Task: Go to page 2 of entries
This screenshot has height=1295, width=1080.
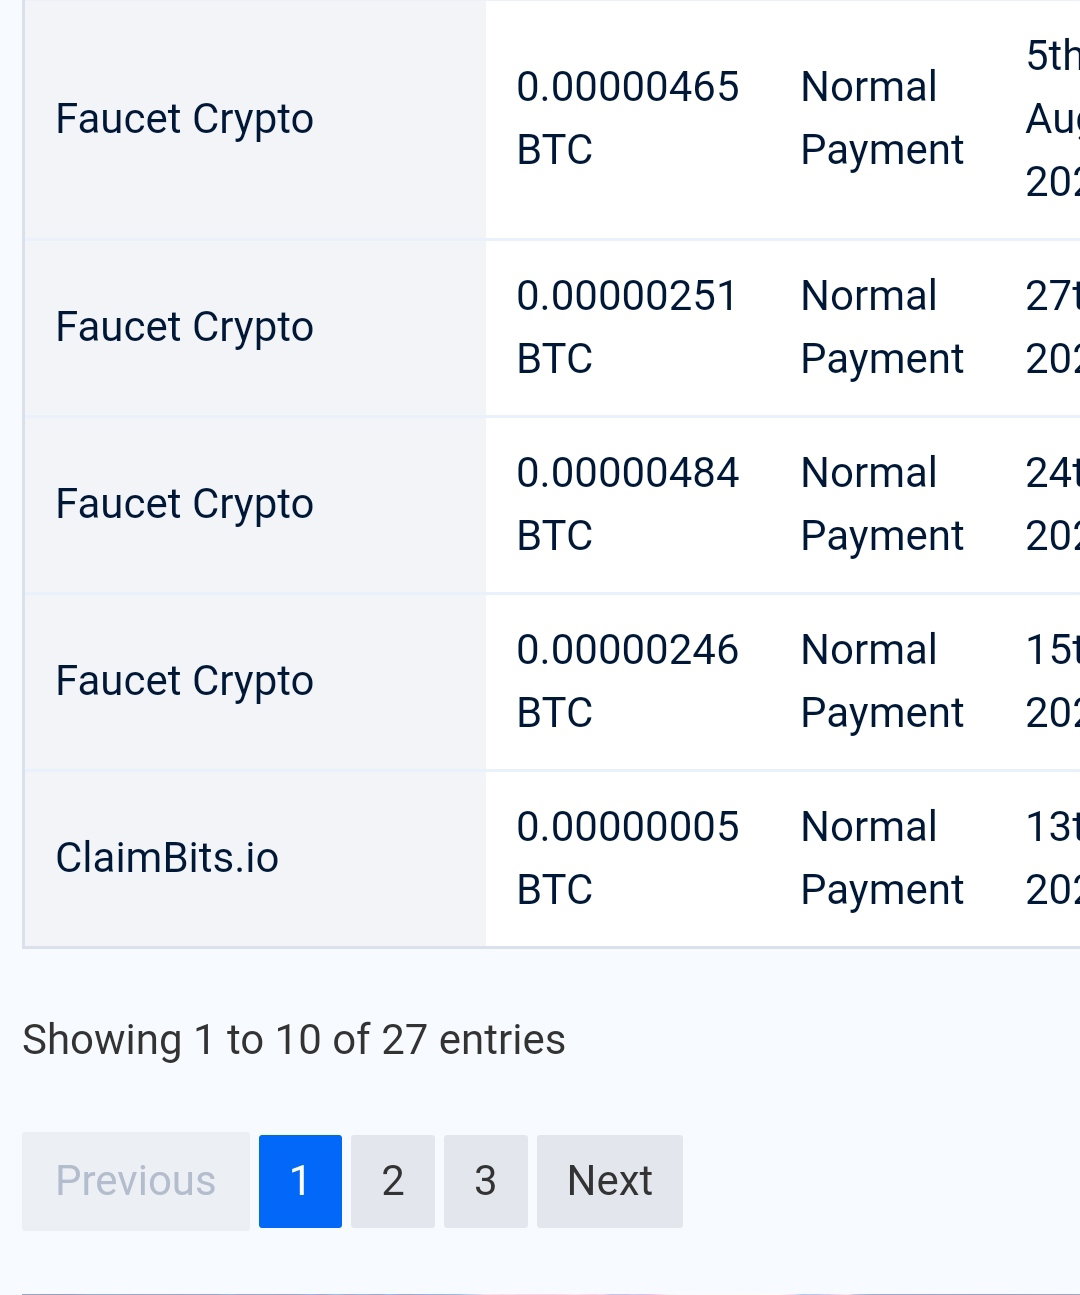Action: tap(393, 1181)
